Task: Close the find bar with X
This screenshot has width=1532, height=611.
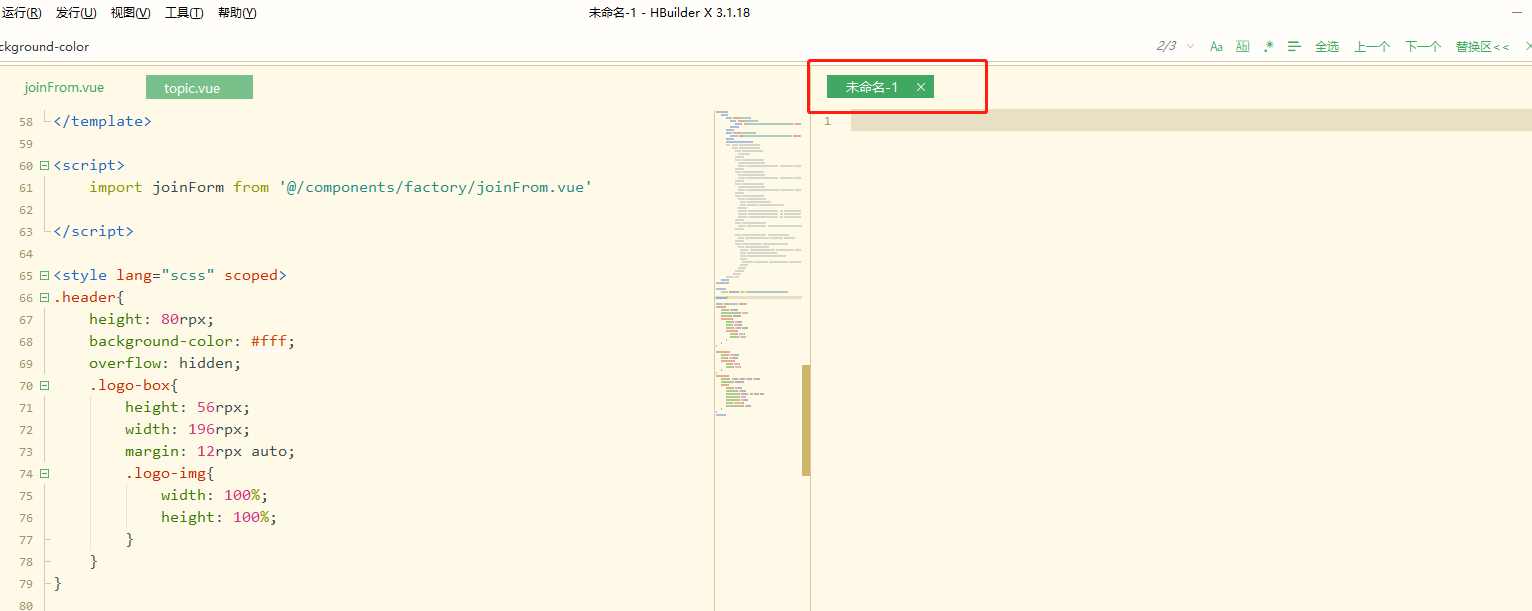Action: [x=1527, y=46]
